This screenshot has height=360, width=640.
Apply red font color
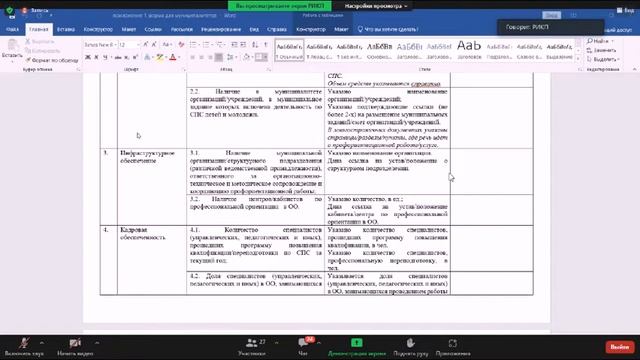point(173,57)
